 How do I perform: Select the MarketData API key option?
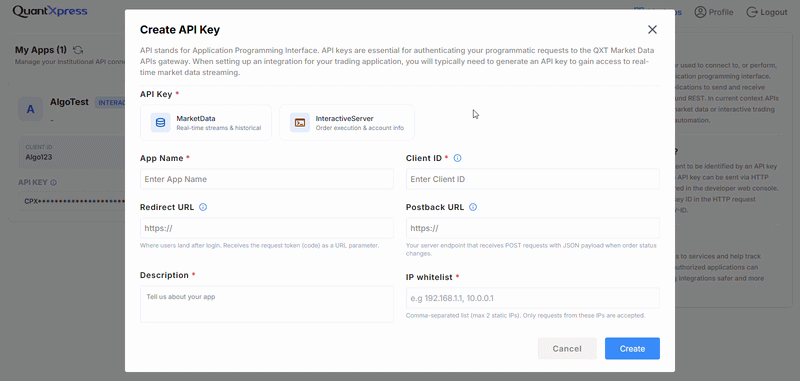point(206,122)
